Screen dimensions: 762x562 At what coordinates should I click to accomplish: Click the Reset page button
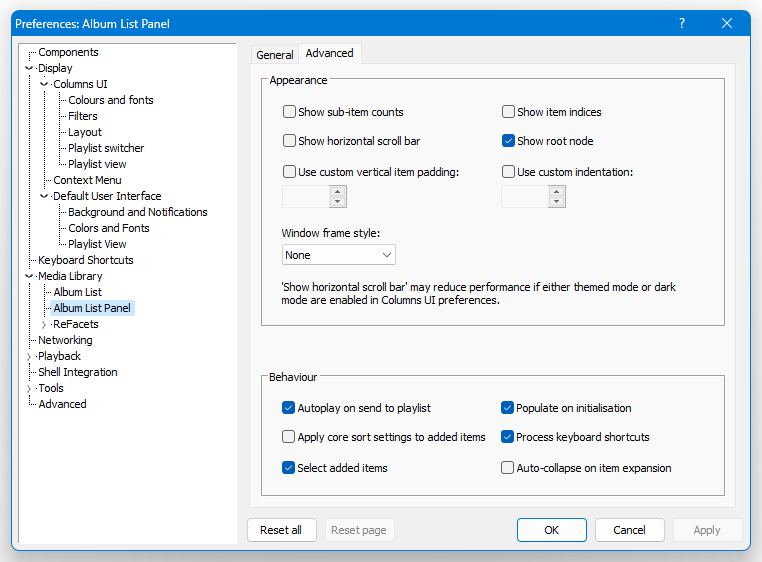359,530
